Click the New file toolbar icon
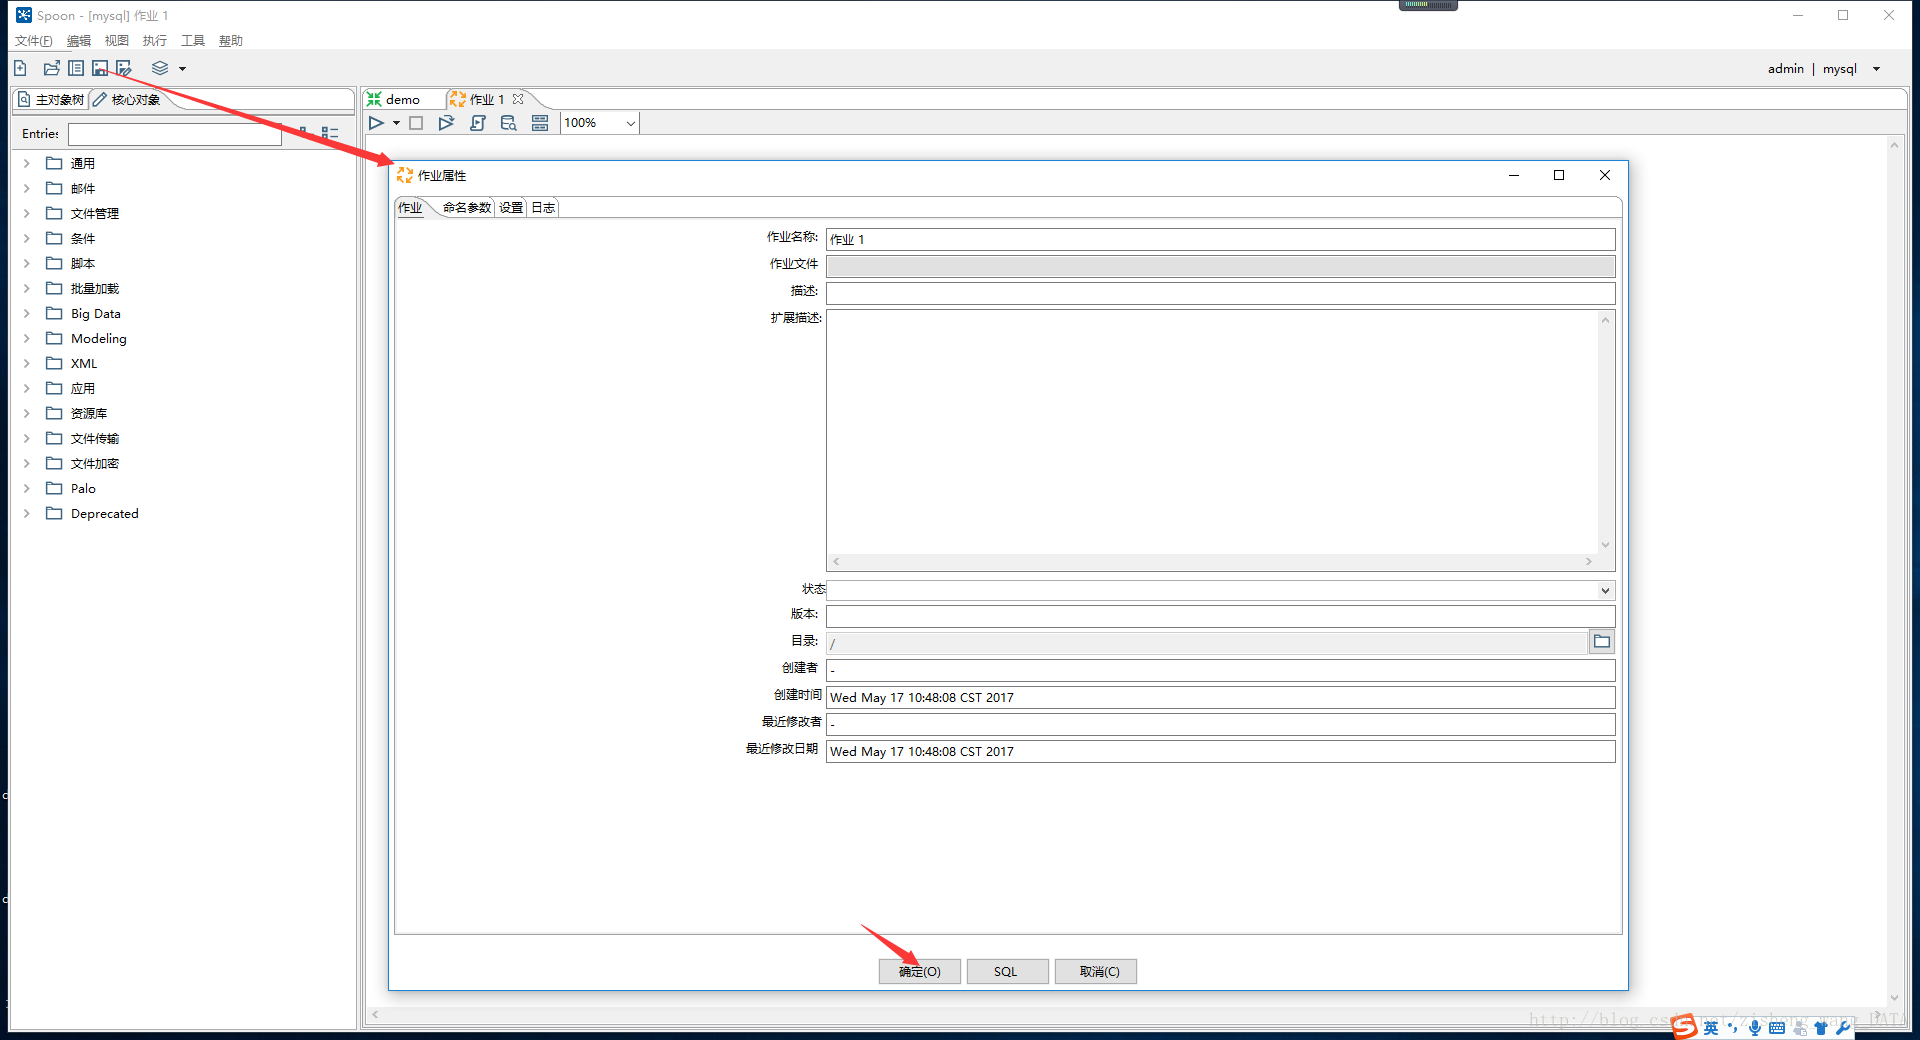Screen dimensions: 1920x1040 click(x=21, y=68)
